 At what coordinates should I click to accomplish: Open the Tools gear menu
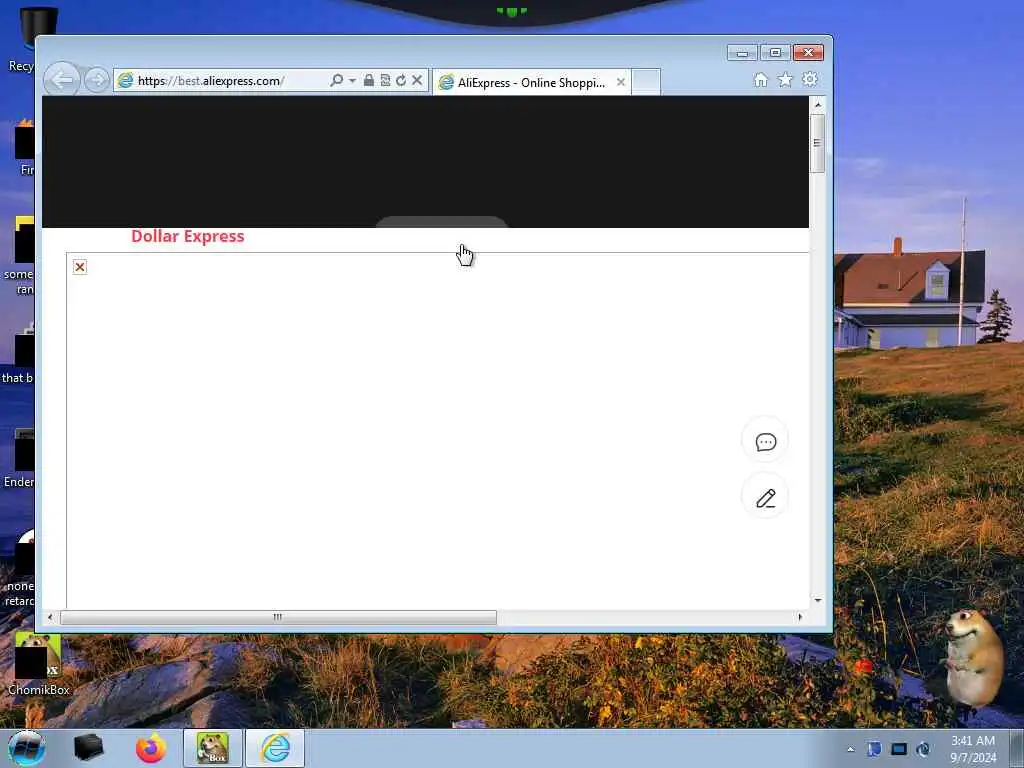tap(810, 80)
